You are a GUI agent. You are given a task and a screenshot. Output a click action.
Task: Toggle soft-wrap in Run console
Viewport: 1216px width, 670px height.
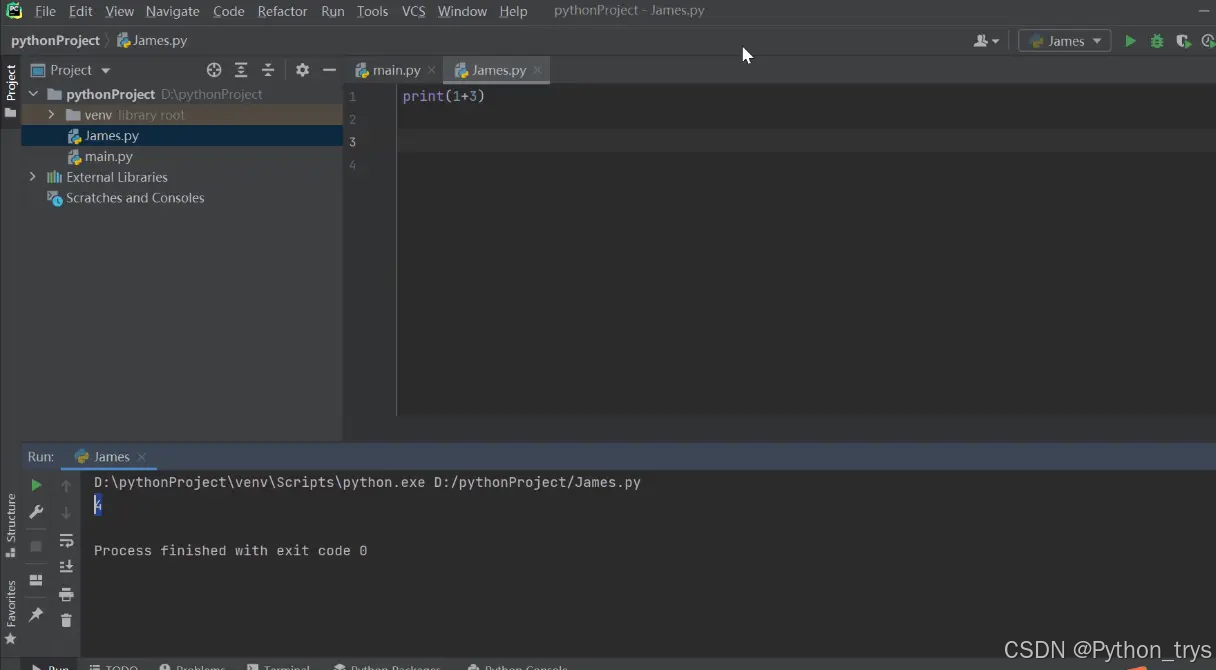[66, 541]
